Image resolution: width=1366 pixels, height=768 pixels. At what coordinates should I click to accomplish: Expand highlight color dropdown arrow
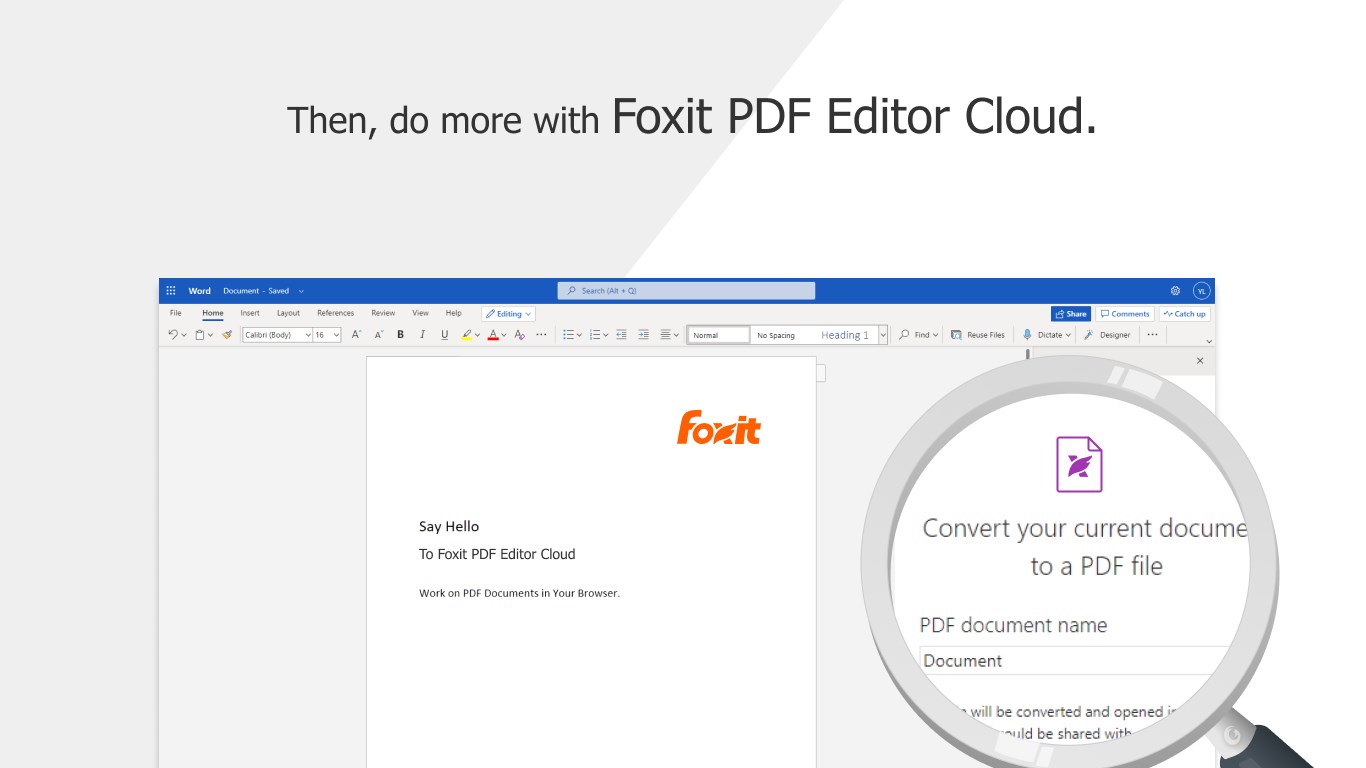point(478,335)
